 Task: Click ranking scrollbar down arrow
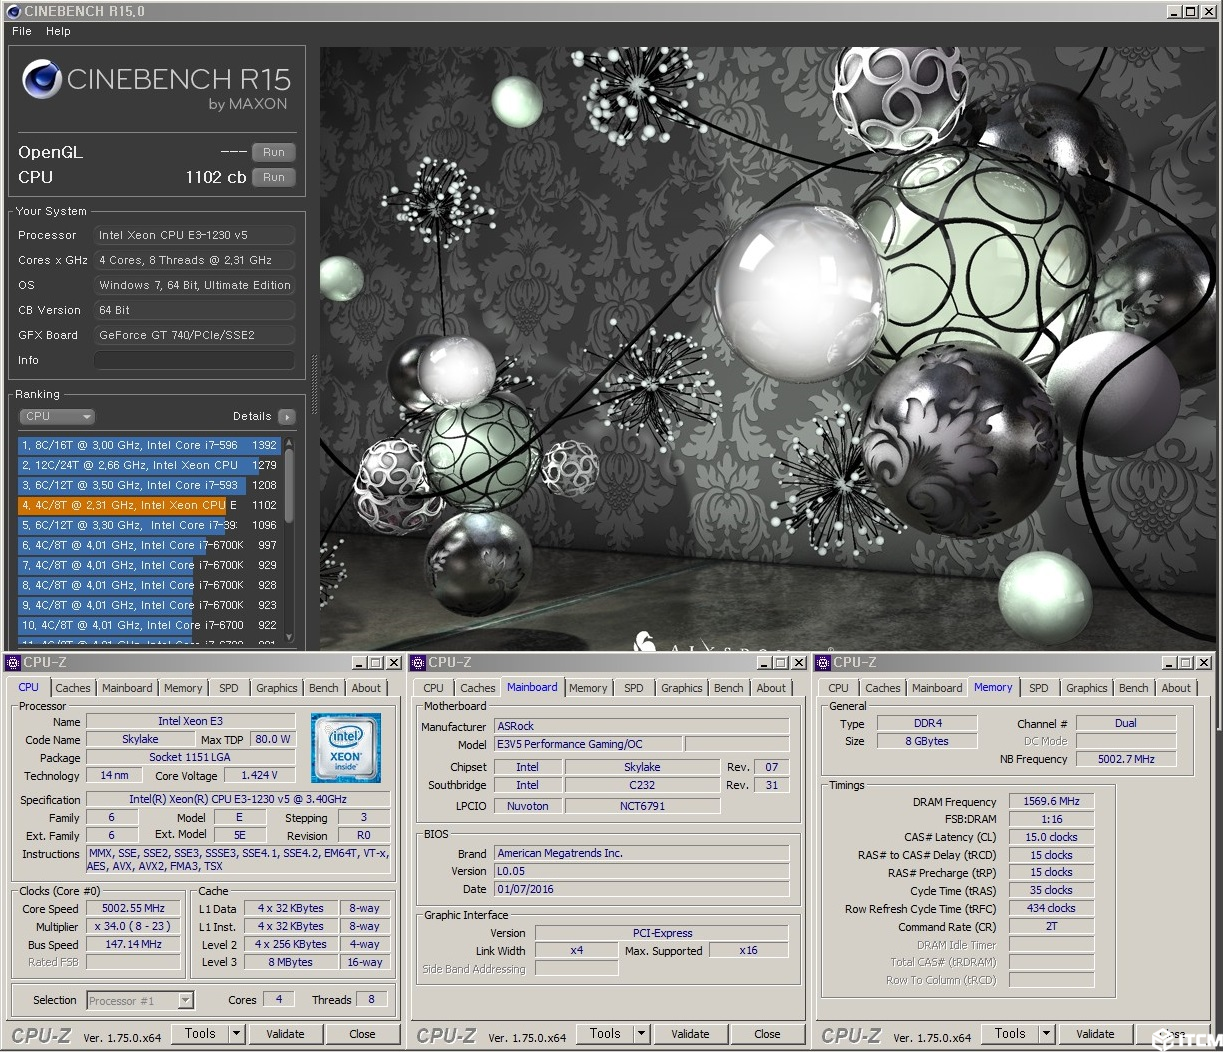[x=289, y=637]
